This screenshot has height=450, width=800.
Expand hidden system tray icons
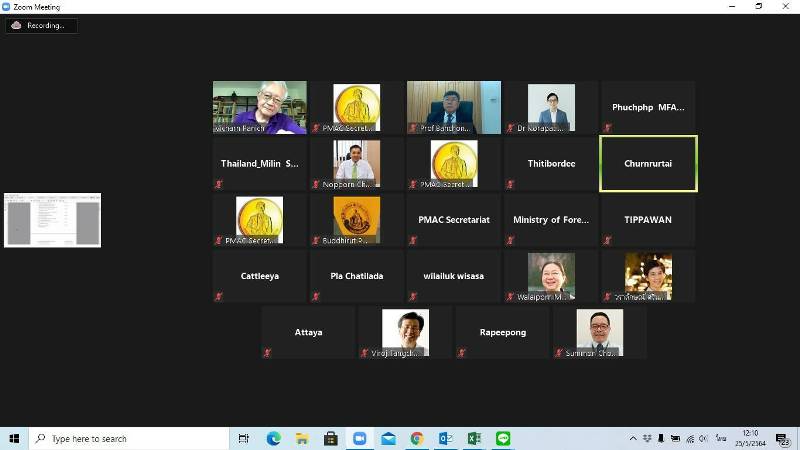coord(633,438)
